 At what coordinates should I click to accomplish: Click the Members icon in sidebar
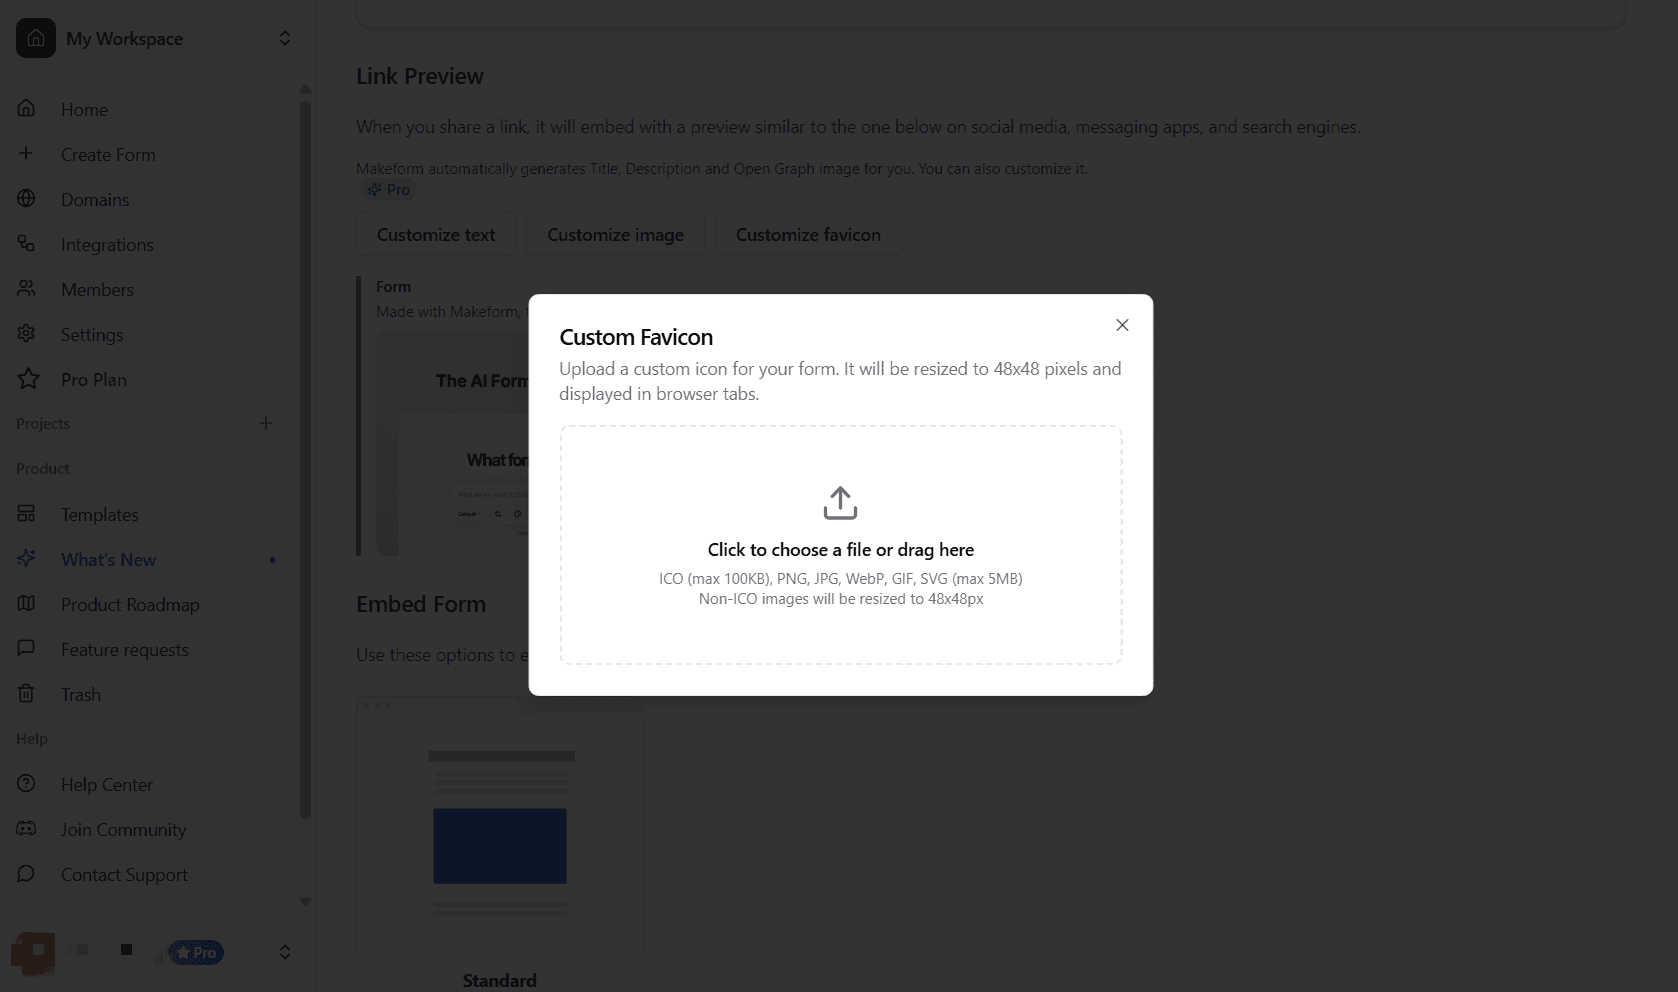click(x=27, y=289)
